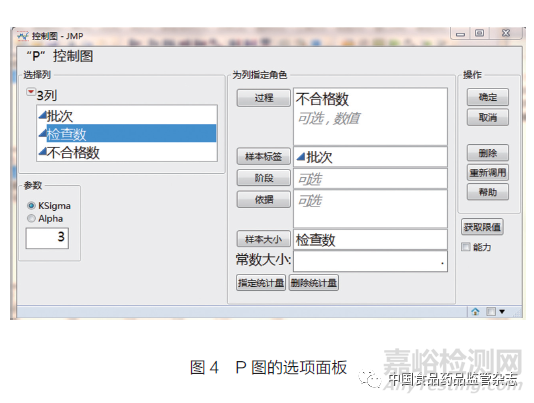Click the JMP app icon in title bar

click(x=23, y=36)
